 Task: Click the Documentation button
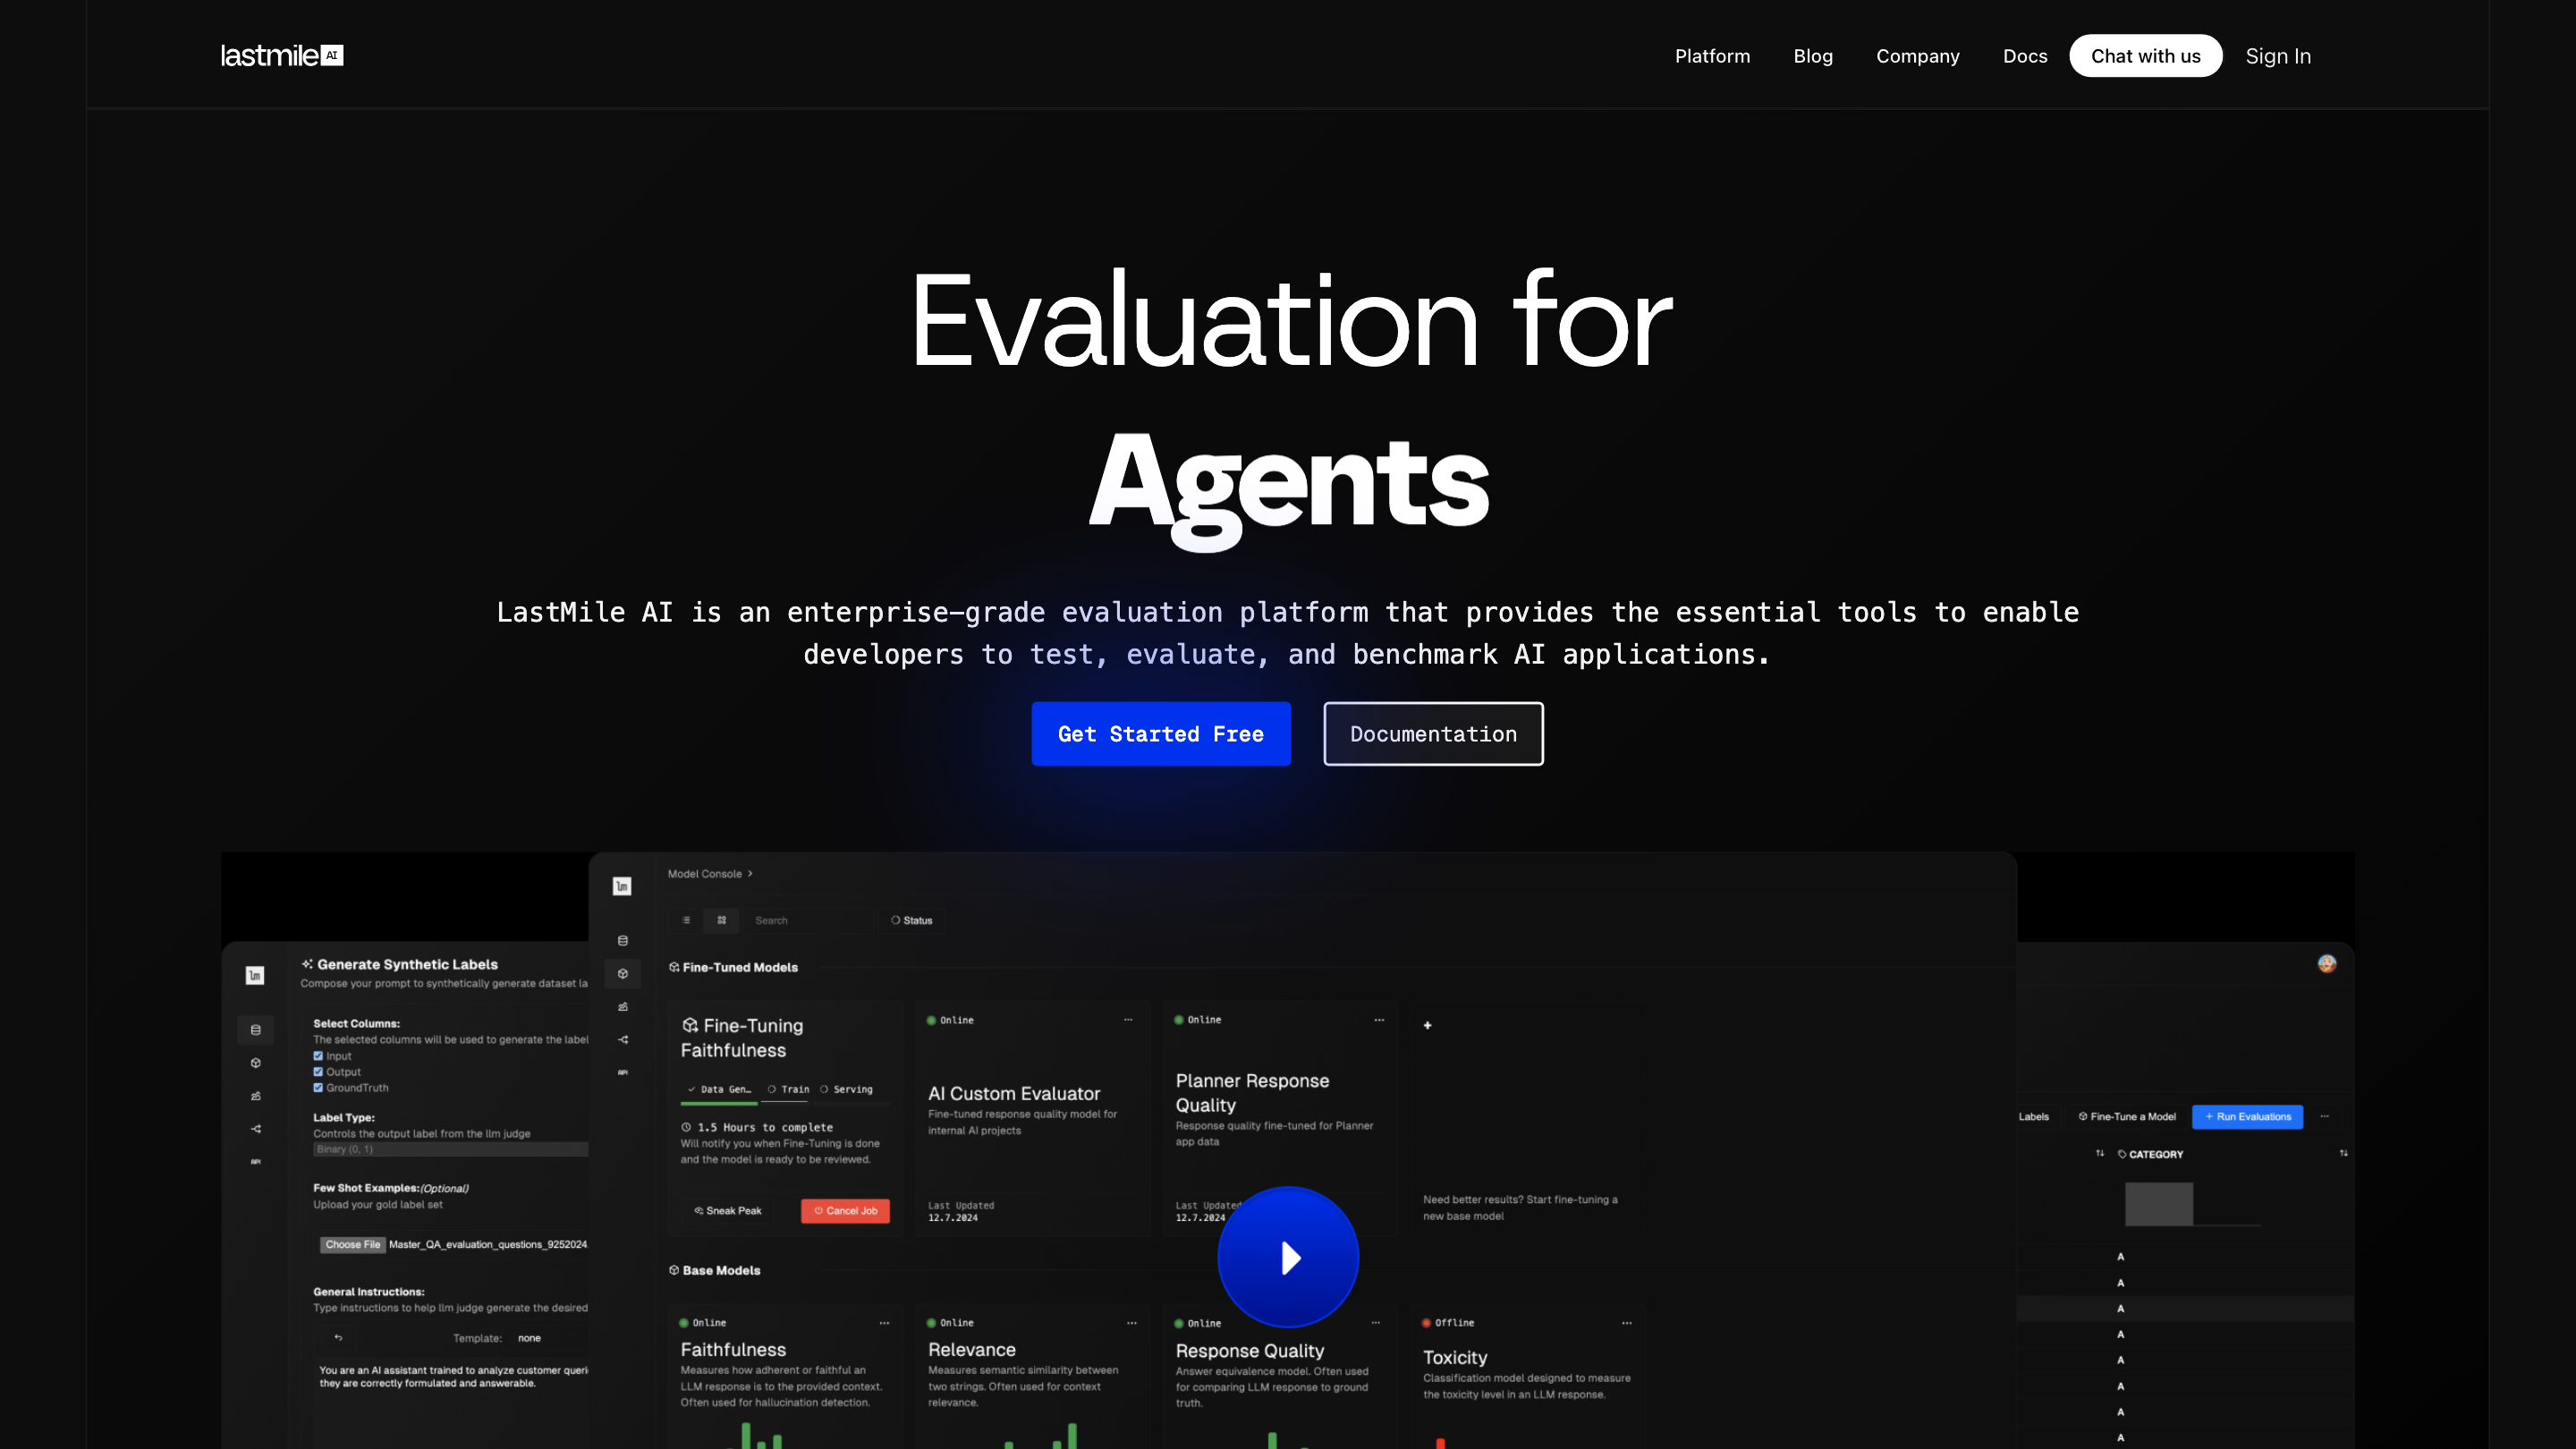(1433, 734)
